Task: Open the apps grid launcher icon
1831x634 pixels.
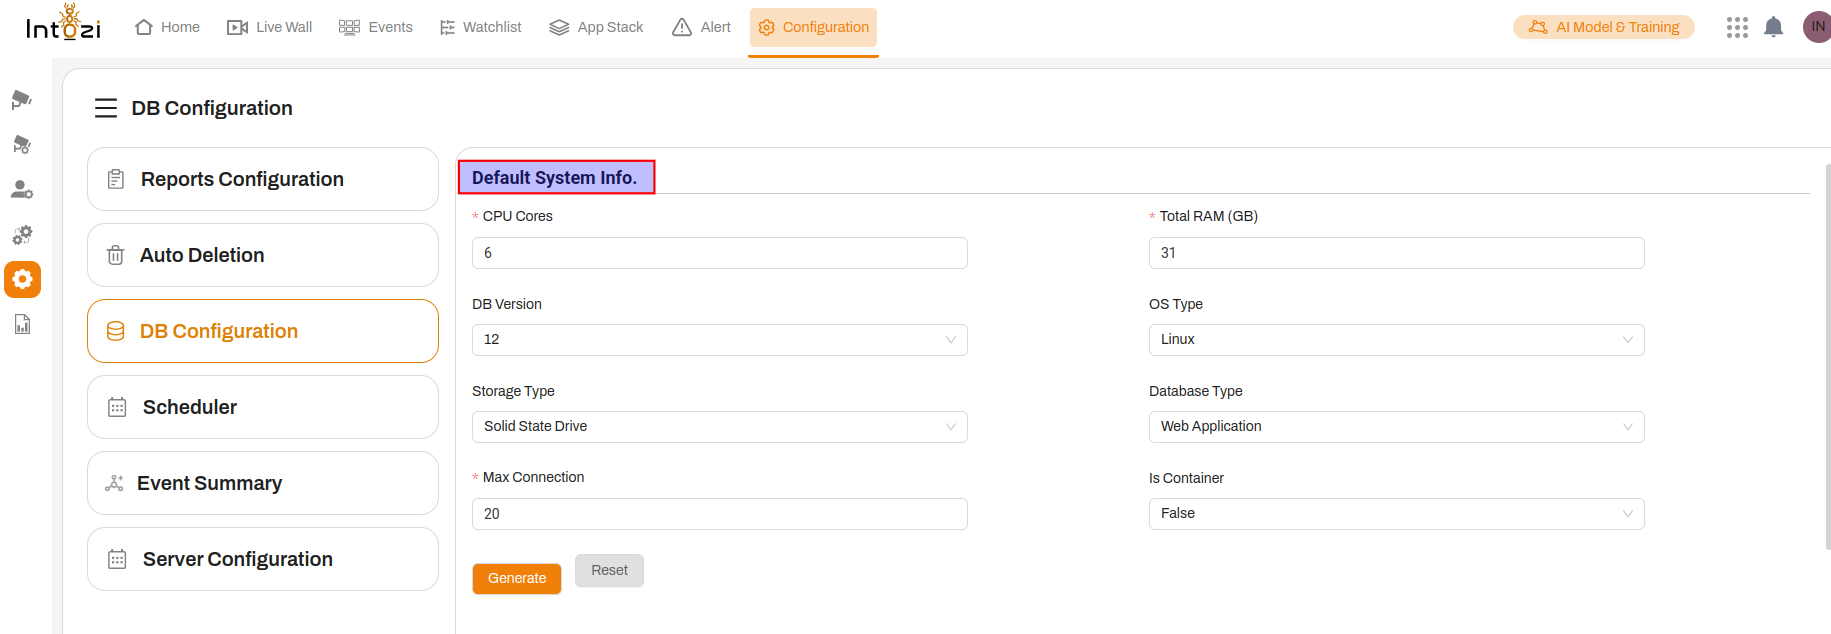Action: pos(1737,27)
